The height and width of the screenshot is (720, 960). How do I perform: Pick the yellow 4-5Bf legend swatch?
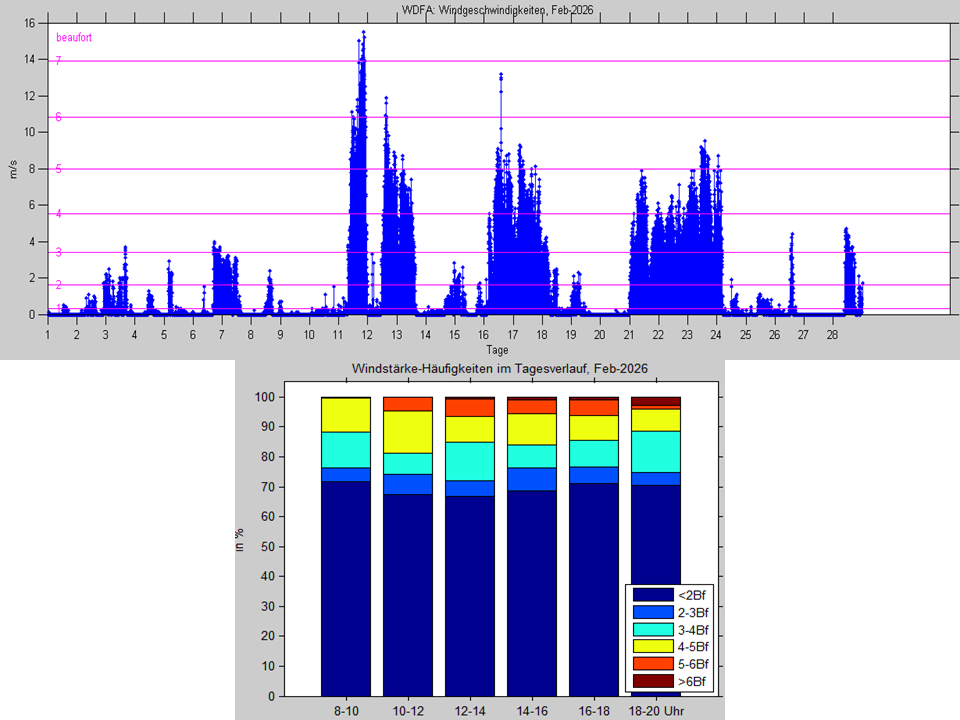[x=651, y=646]
